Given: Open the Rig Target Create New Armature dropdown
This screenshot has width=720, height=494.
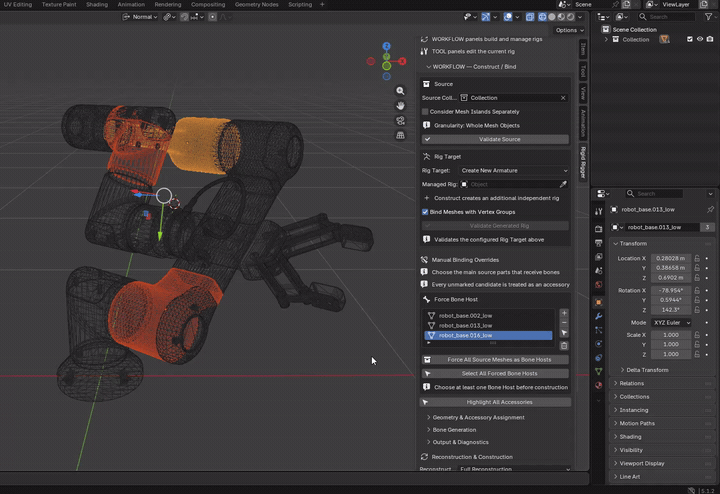Looking at the screenshot, I should pos(514,170).
